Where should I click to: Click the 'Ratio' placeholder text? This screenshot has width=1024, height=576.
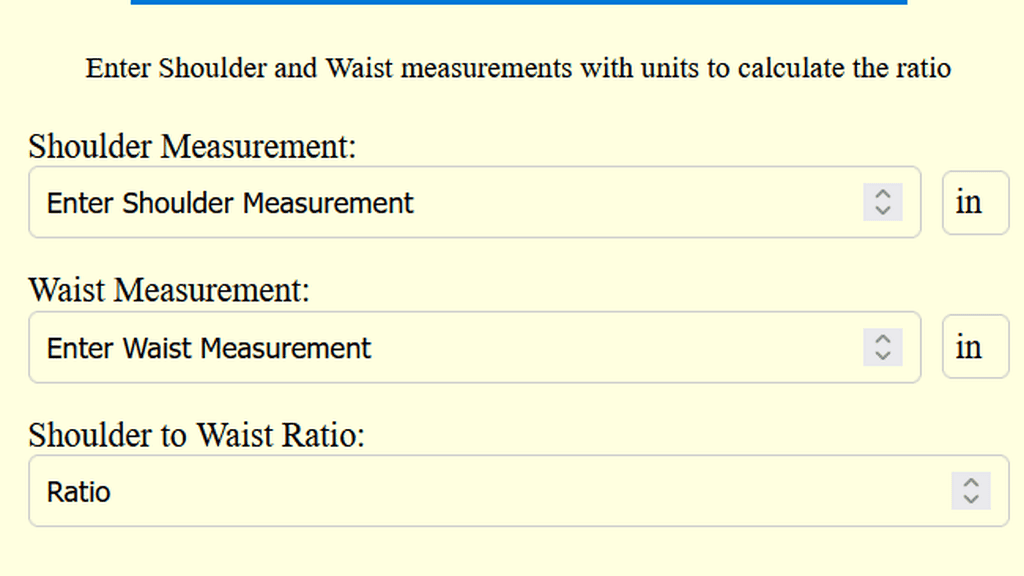79,492
